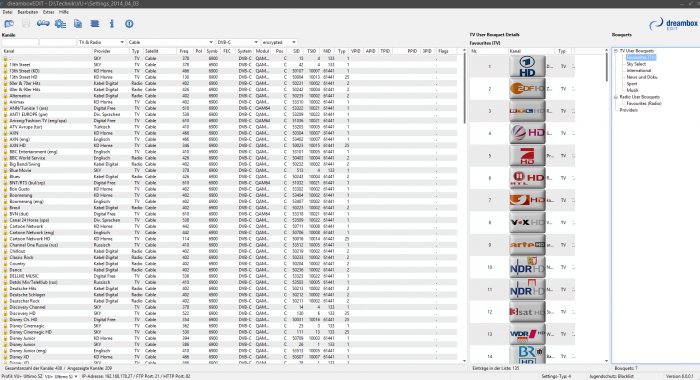Click the first channel name search field
Screen dimensions: 700x380
tap(20, 42)
